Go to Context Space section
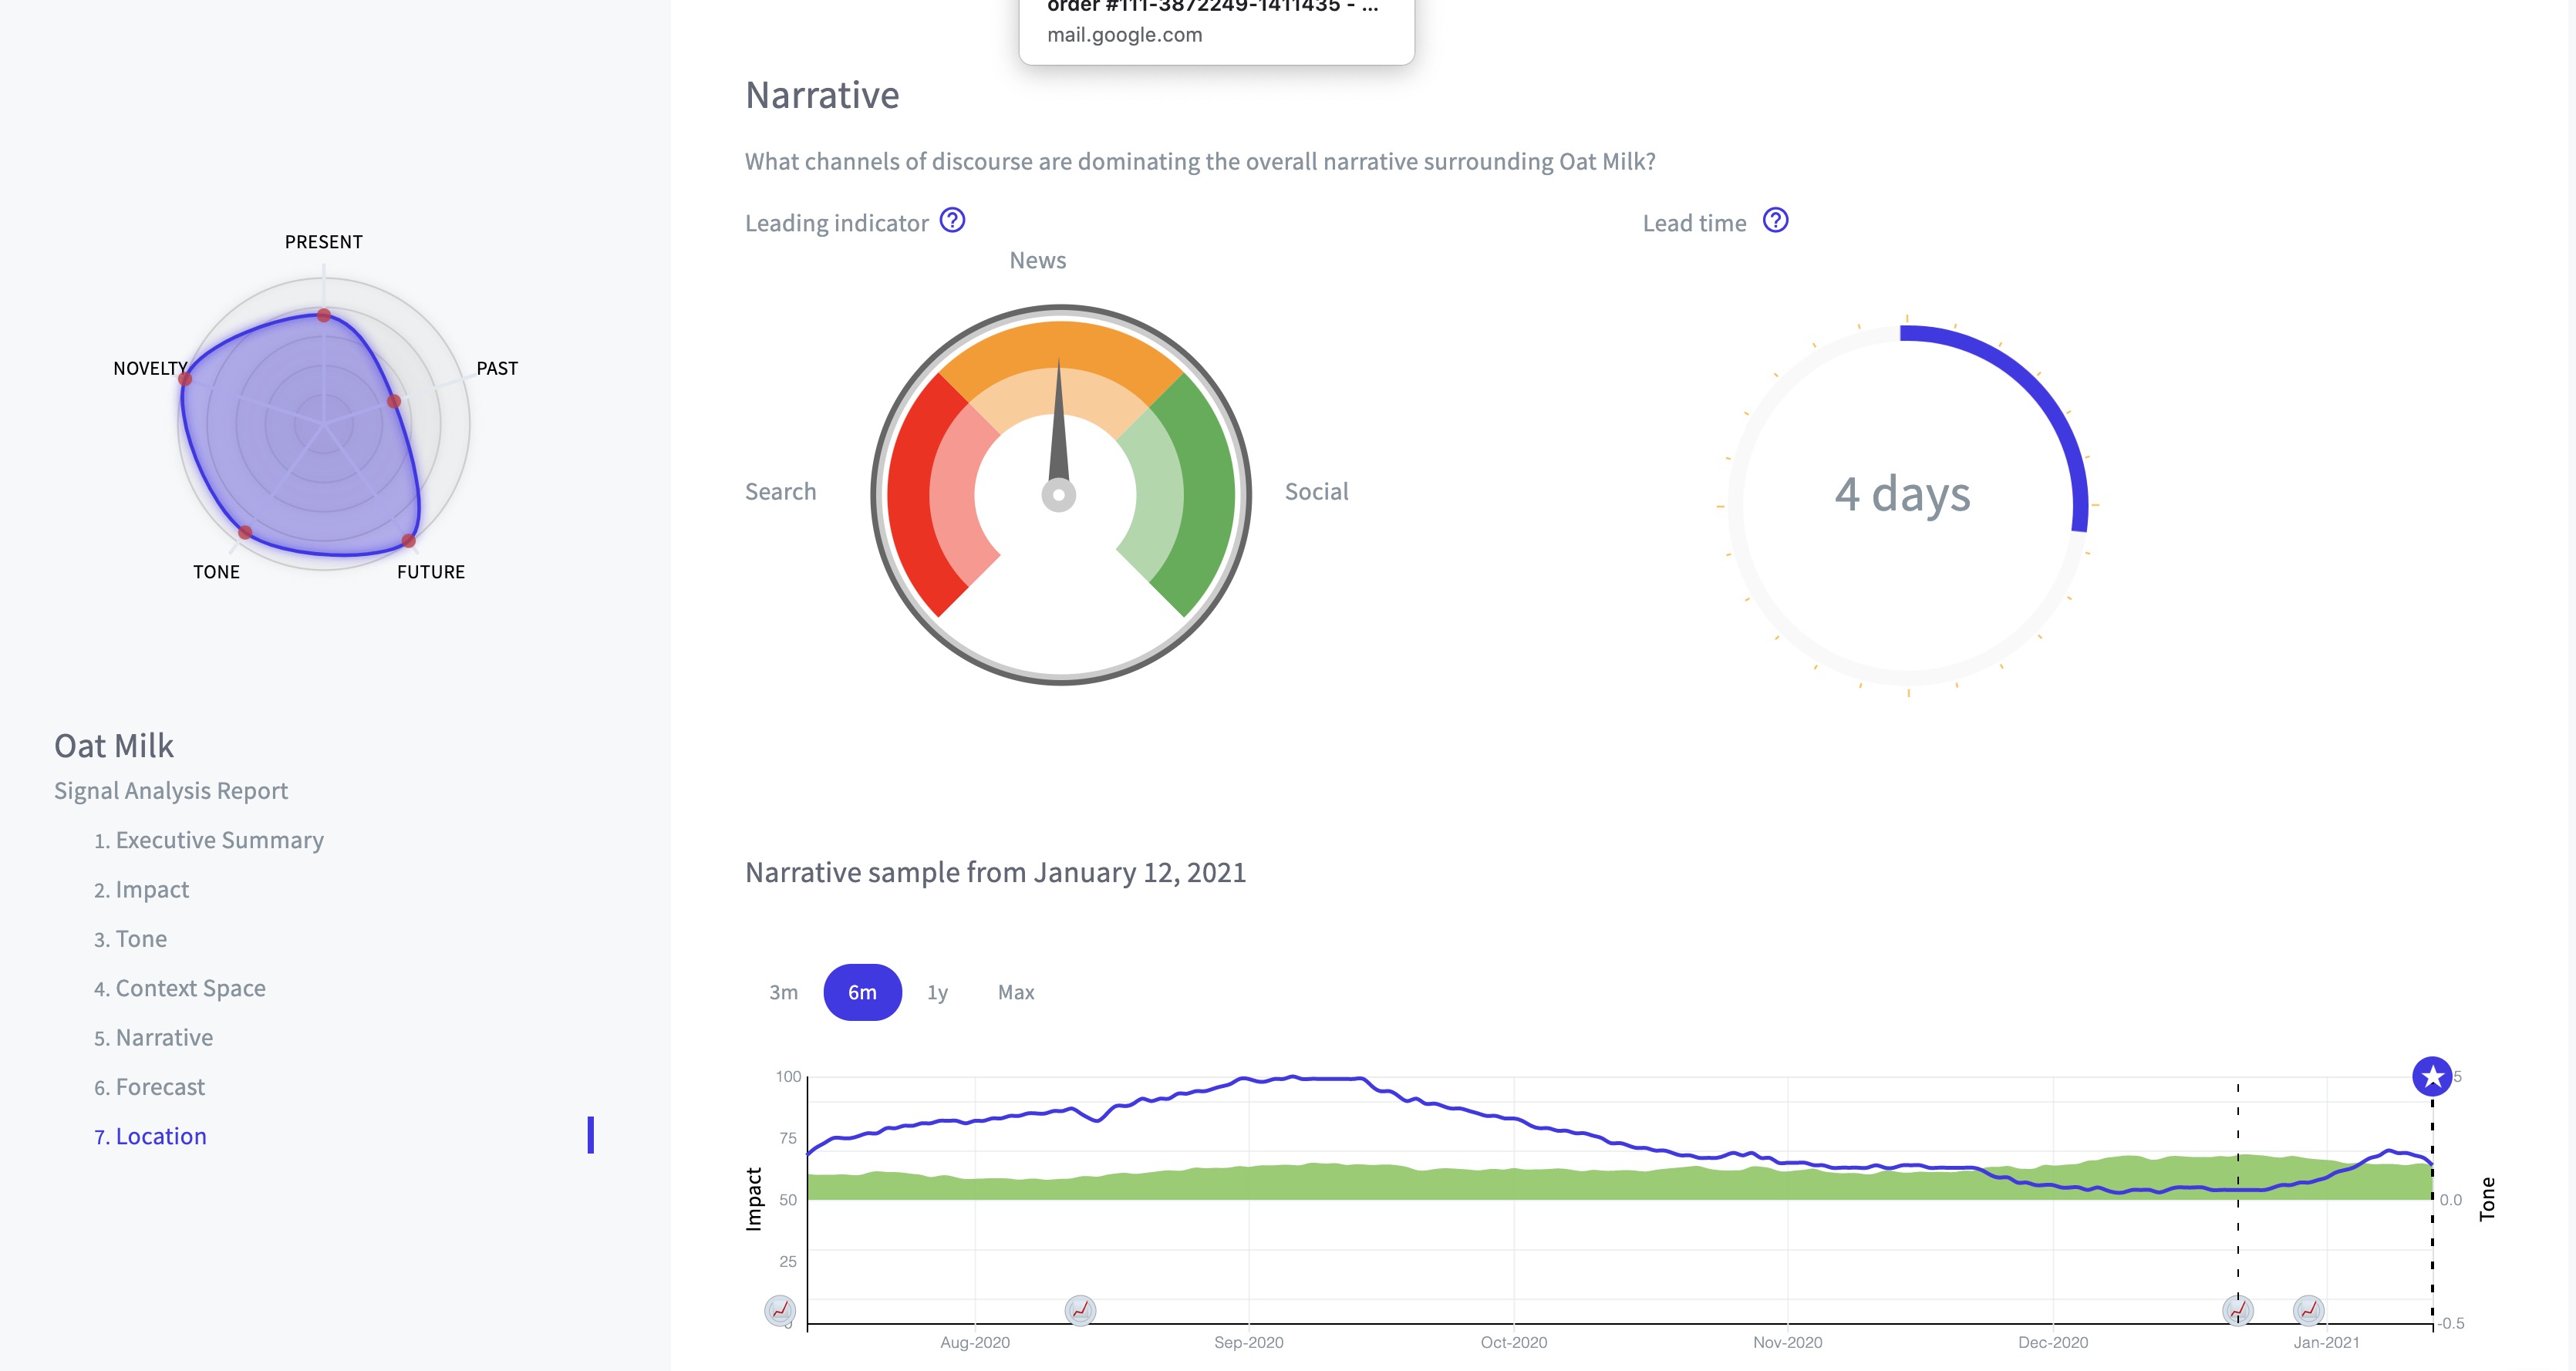The image size is (2576, 1371). [x=190, y=988]
